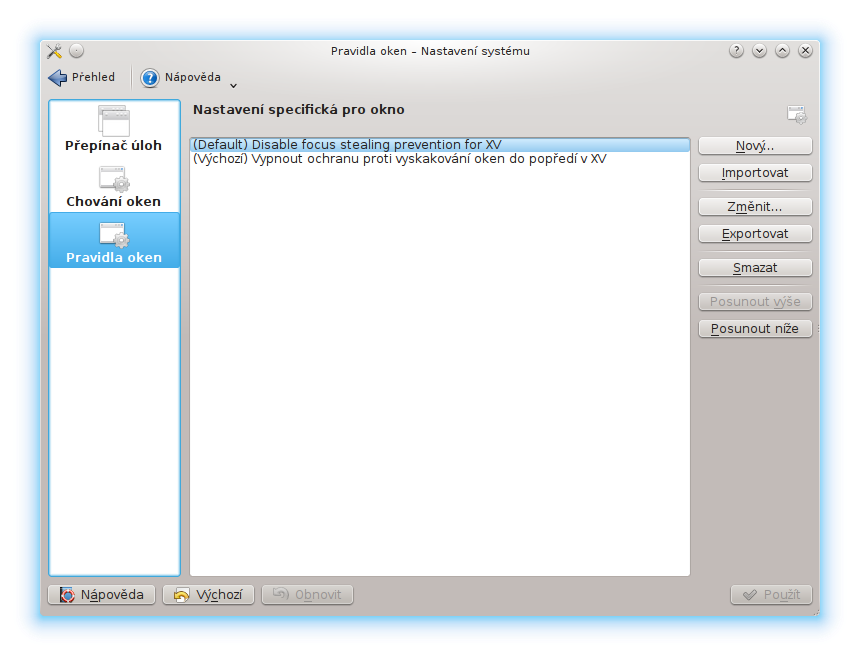The width and height of the screenshot is (860, 656).
Task: Click the tools icon in the title bar
Action: tap(54, 51)
